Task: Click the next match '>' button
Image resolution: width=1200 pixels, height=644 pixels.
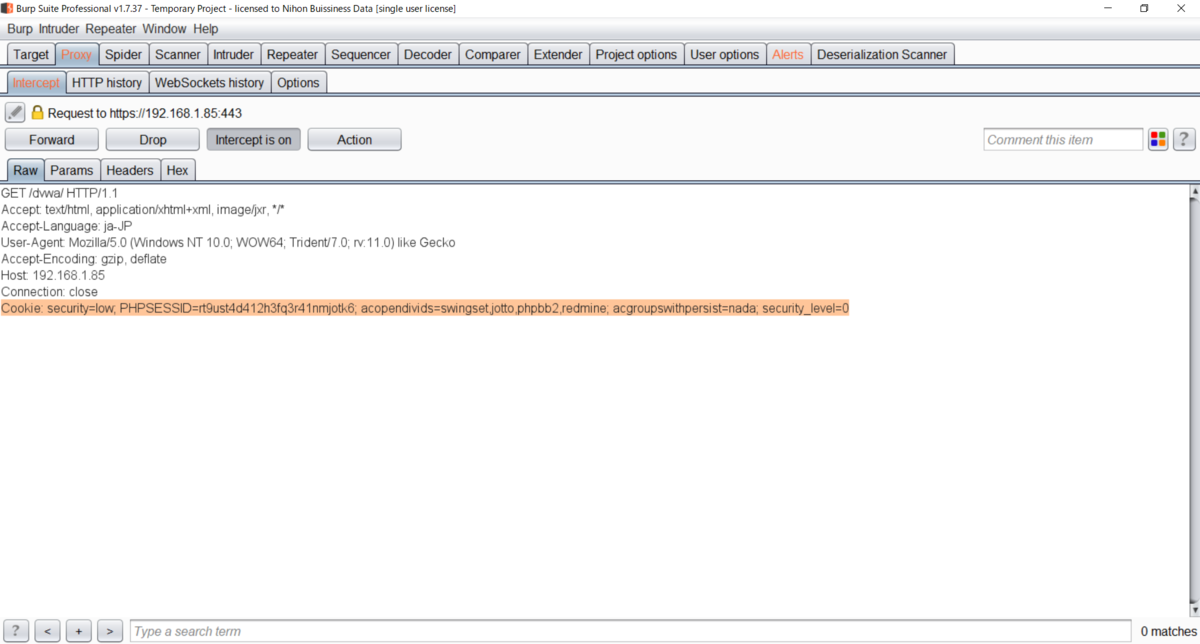Action: [x=110, y=631]
